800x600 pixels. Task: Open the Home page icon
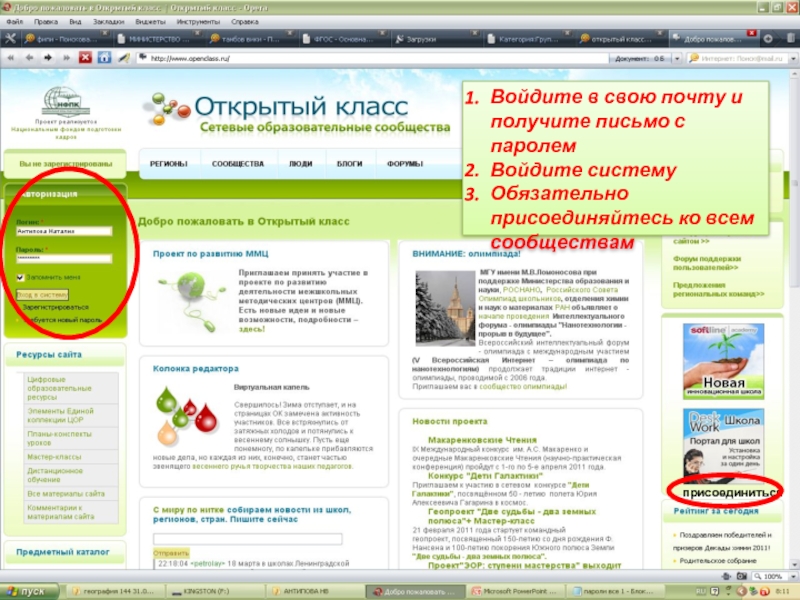104,58
